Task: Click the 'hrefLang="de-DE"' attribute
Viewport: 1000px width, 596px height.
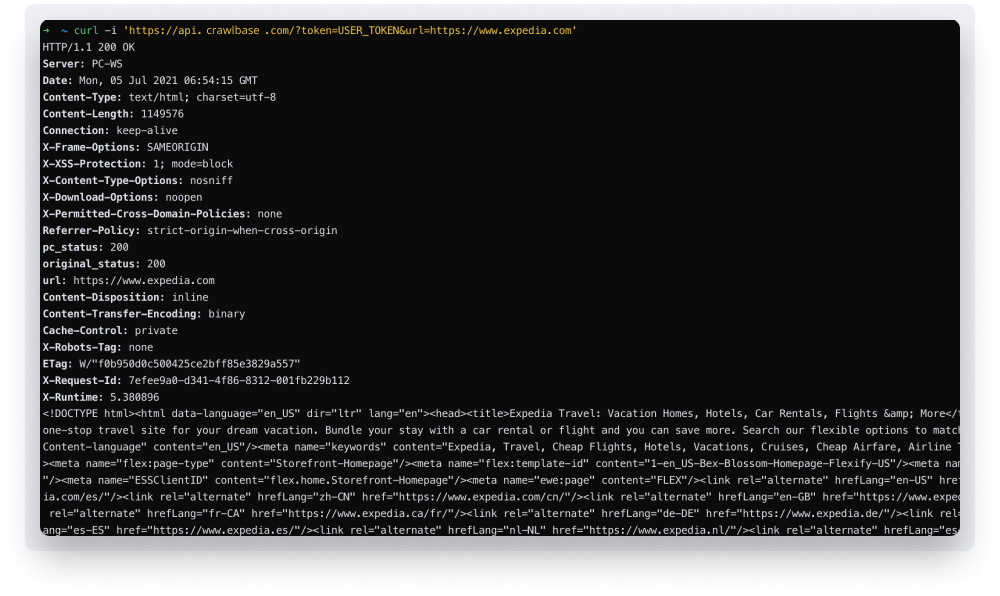Action: click(651, 513)
